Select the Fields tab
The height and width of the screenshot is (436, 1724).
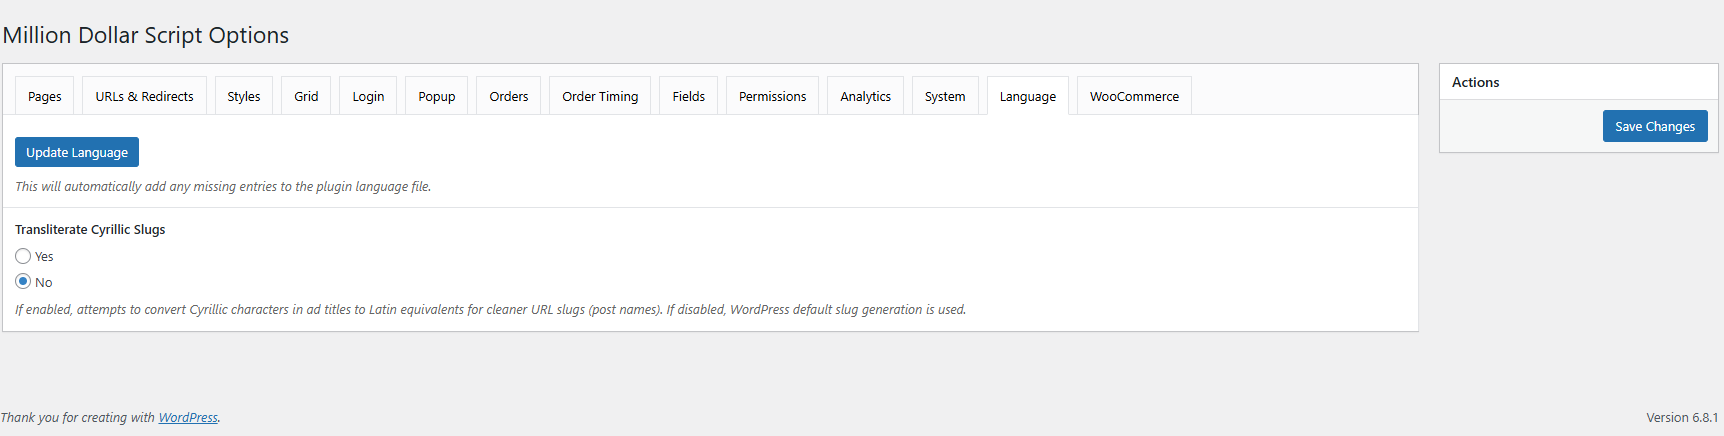(x=688, y=96)
